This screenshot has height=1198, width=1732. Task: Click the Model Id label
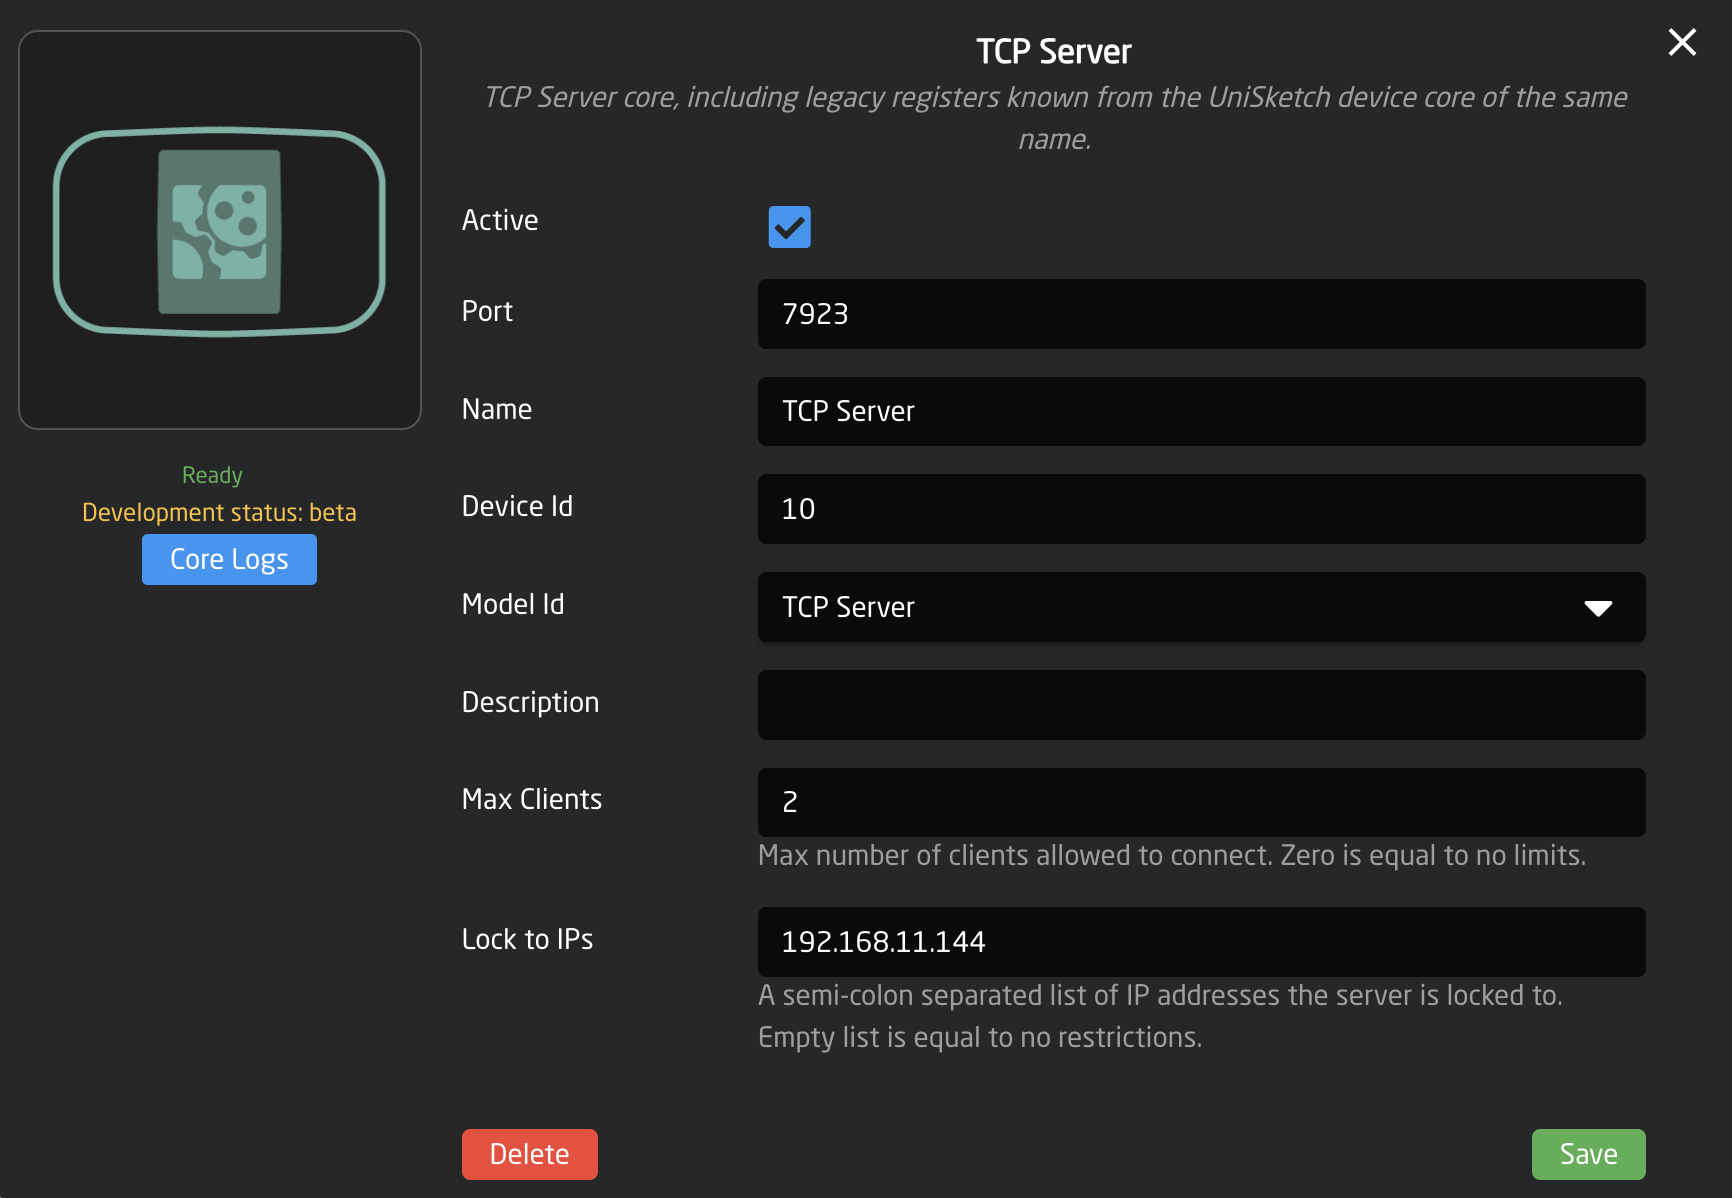click(513, 604)
